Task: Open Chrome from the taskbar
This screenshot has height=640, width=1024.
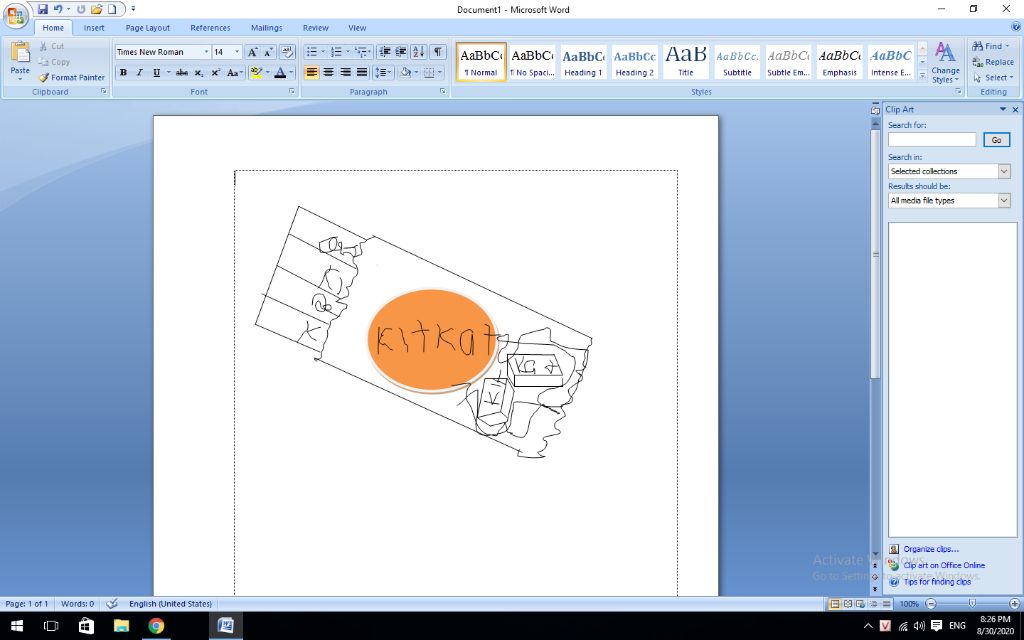Action: pos(156,626)
